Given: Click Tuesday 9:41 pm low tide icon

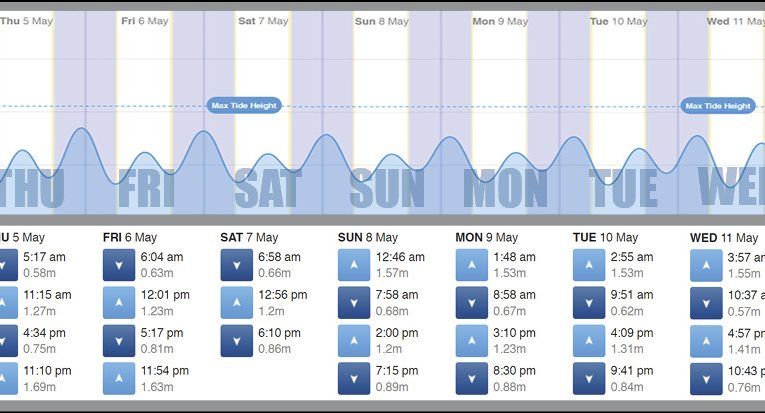Looking at the screenshot, I should pos(589,378).
